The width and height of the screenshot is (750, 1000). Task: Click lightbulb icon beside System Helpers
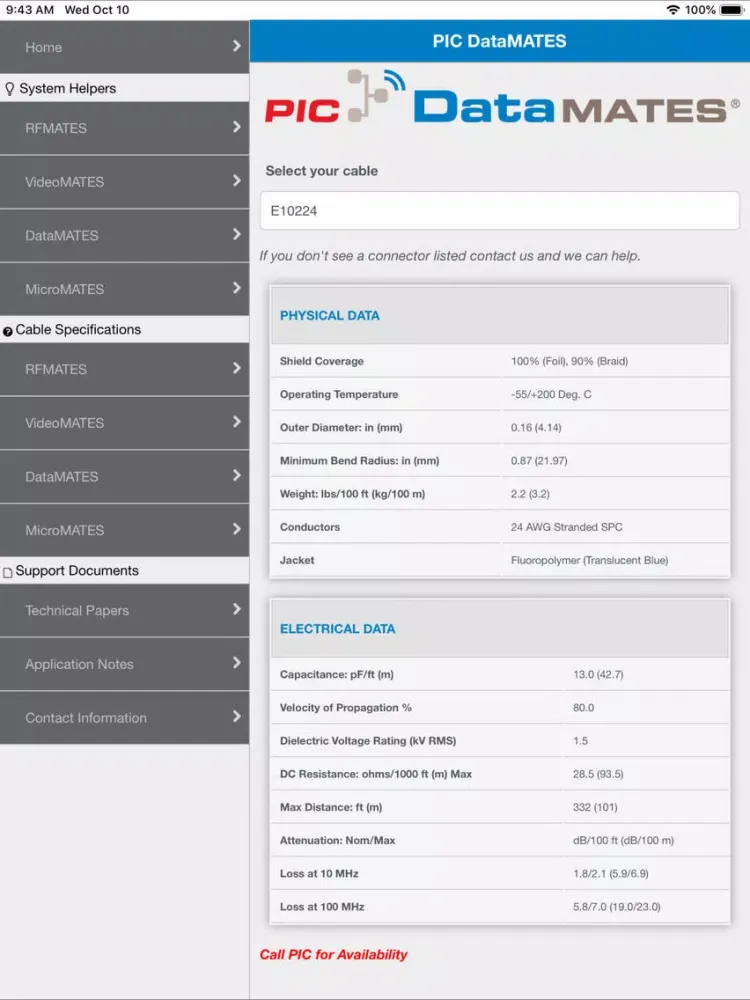pyautogui.click(x=9, y=89)
